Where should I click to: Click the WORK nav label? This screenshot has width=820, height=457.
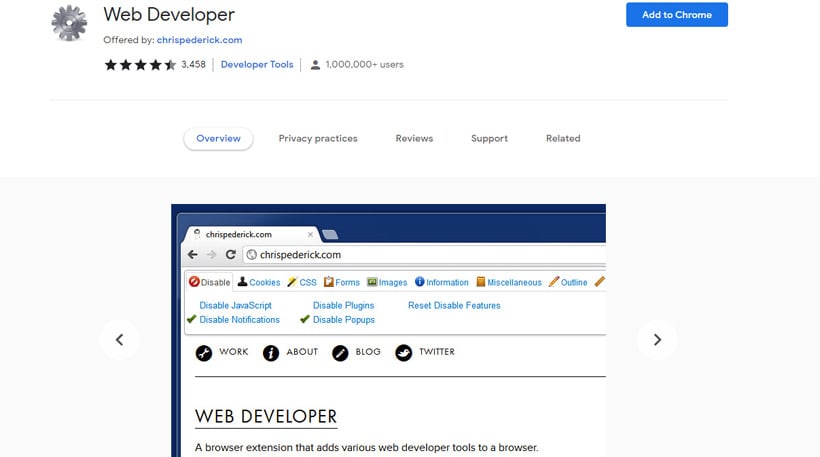click(x=234, y=352)
